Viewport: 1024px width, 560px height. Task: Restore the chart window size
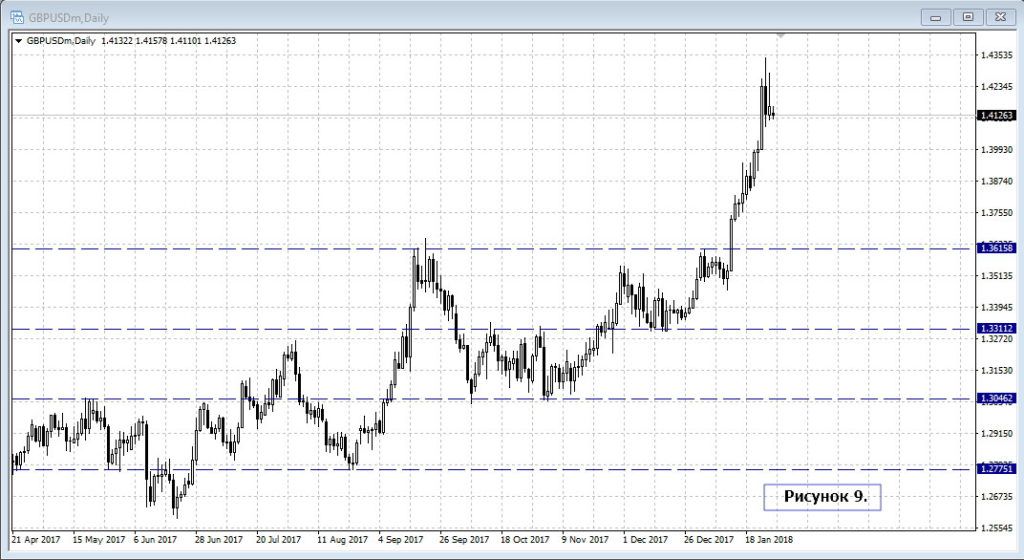[x=967, y=16]
